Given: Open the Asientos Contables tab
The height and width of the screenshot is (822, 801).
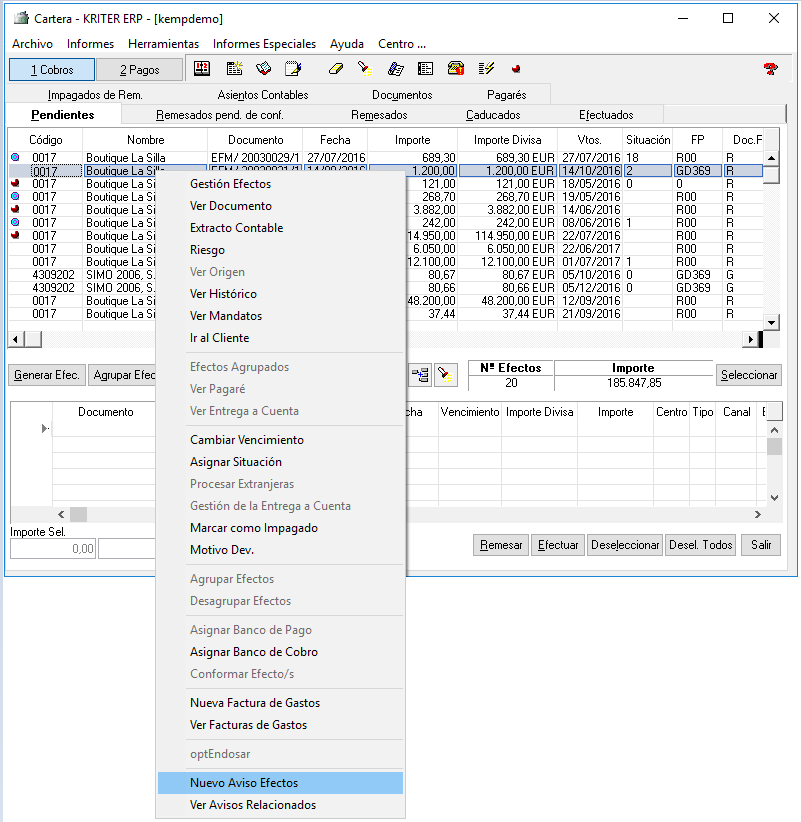Looking at the screenshot, I should (x=263, y=95).
